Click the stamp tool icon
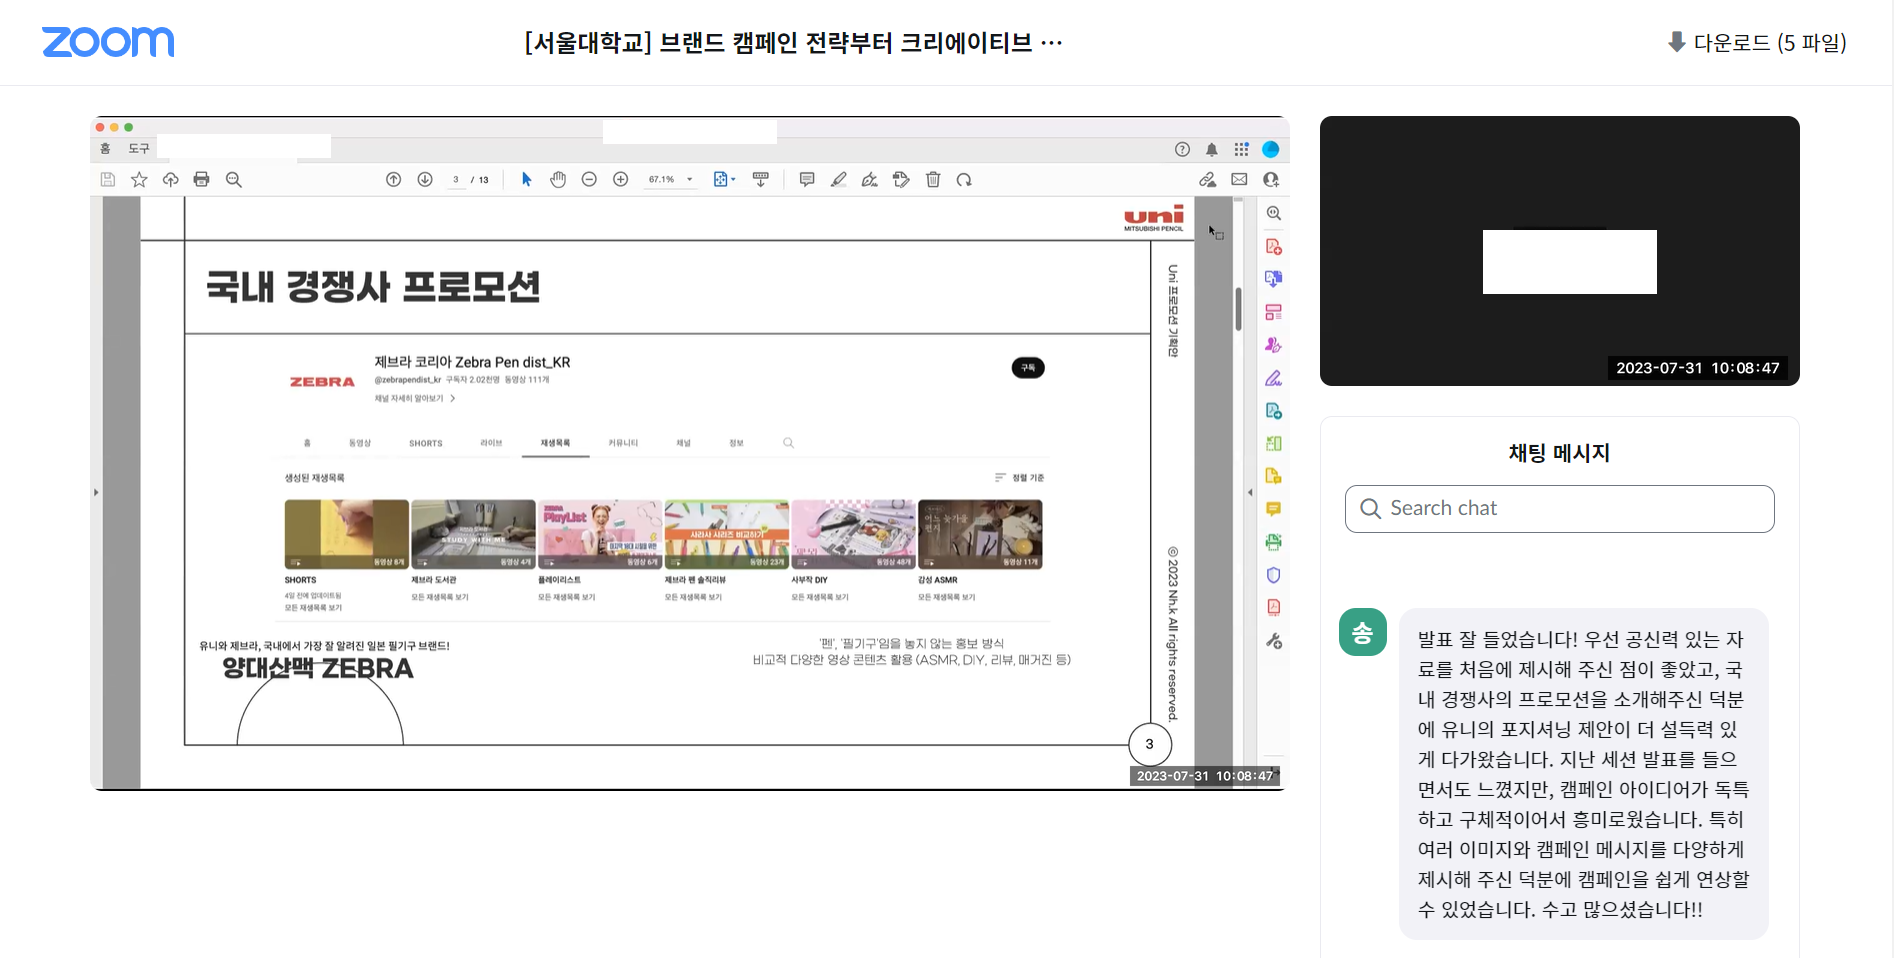This screenshot has height=958, width=1894. (901, 179)
